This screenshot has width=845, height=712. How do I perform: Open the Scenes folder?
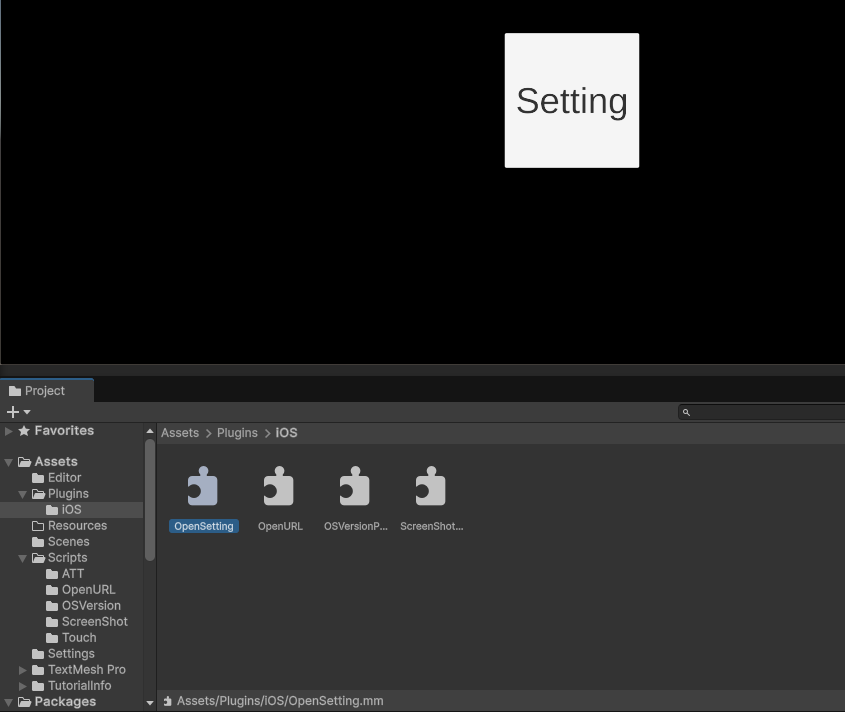pos(68,542)
